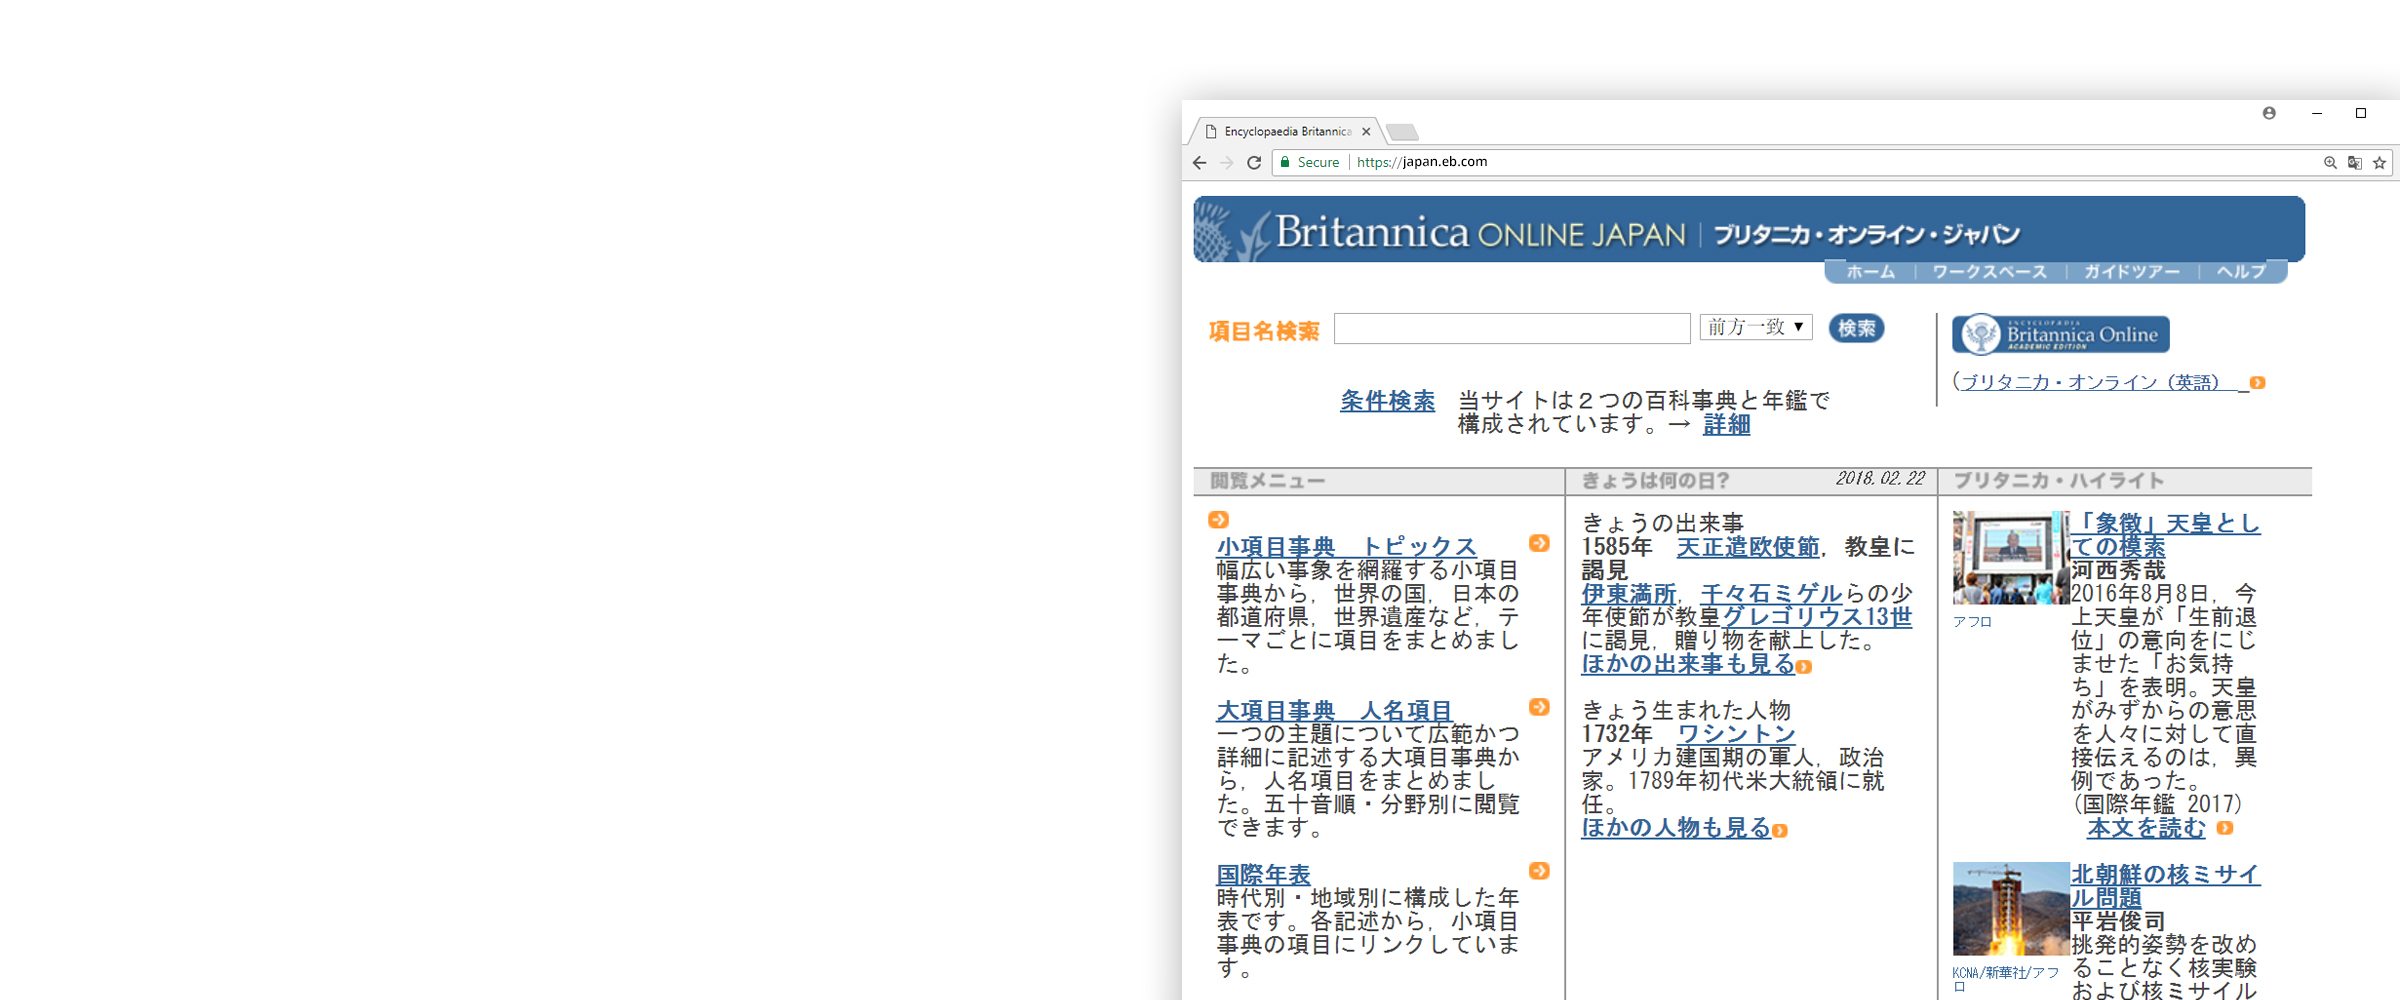Click orange arrow after 本文を読む
This screenshot has height=1000, width=2400.
coord(2225,828)
